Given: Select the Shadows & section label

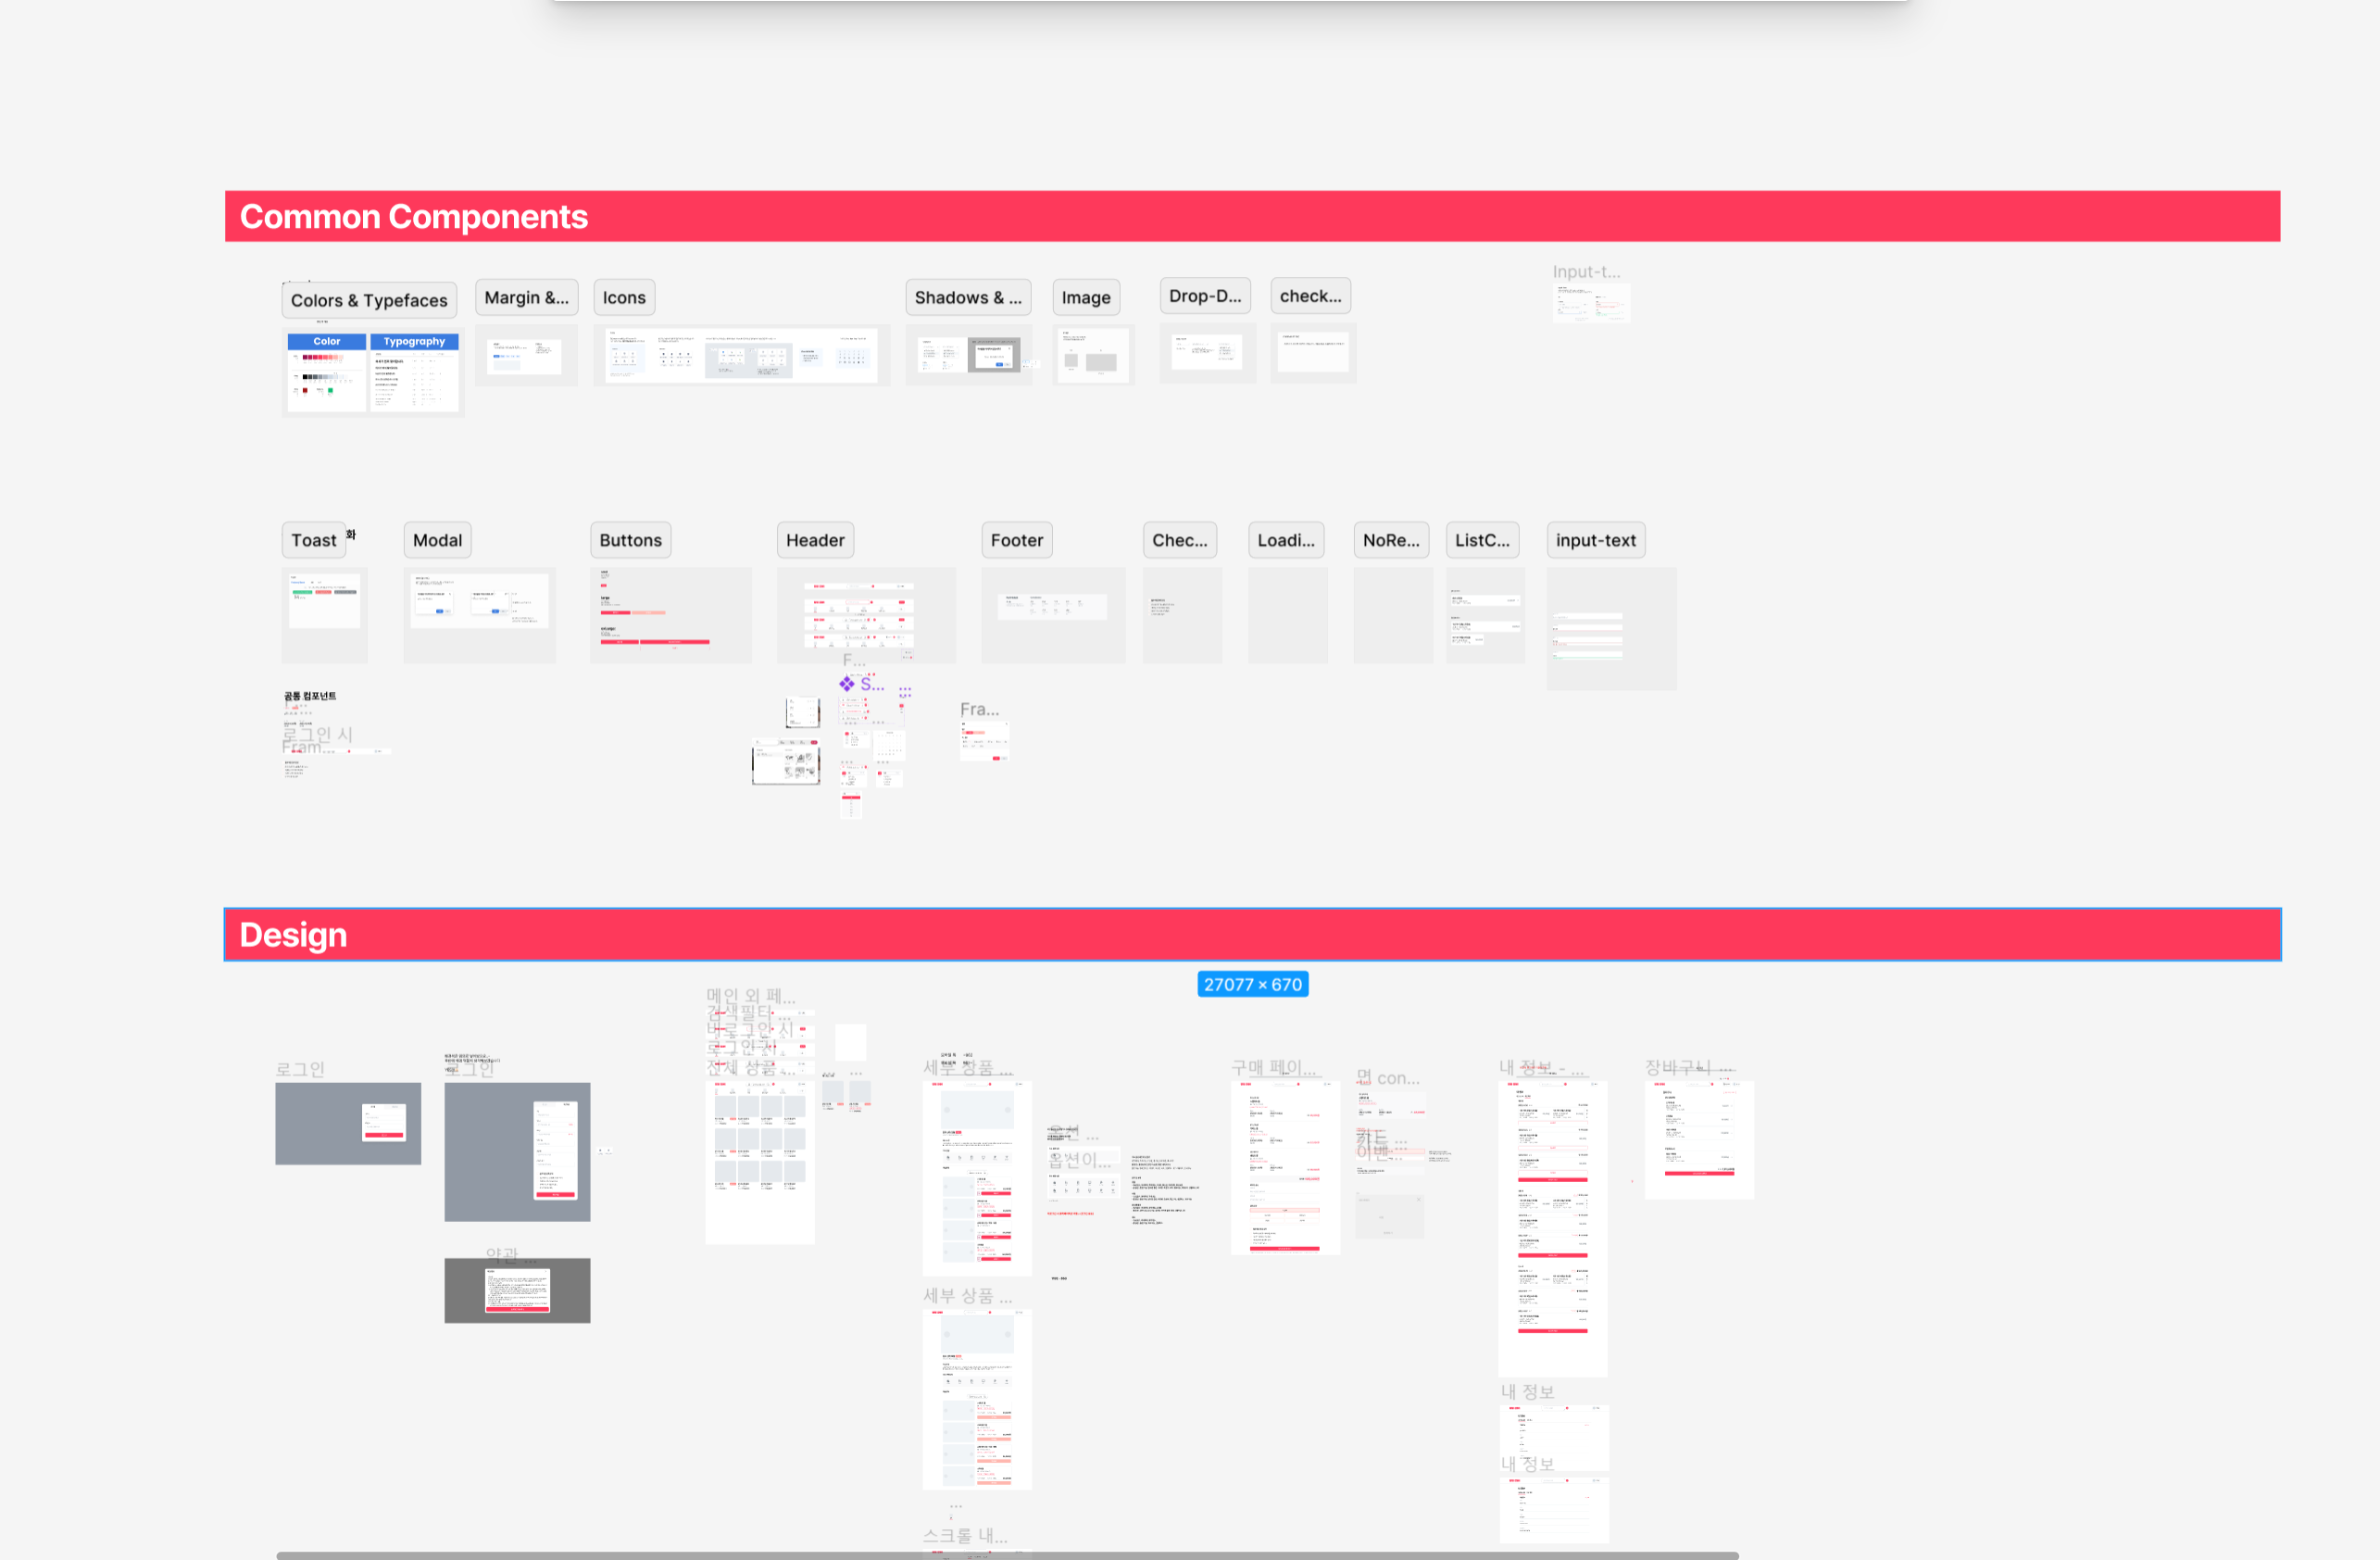Looking at the screenshot, I should pos(967,297).
